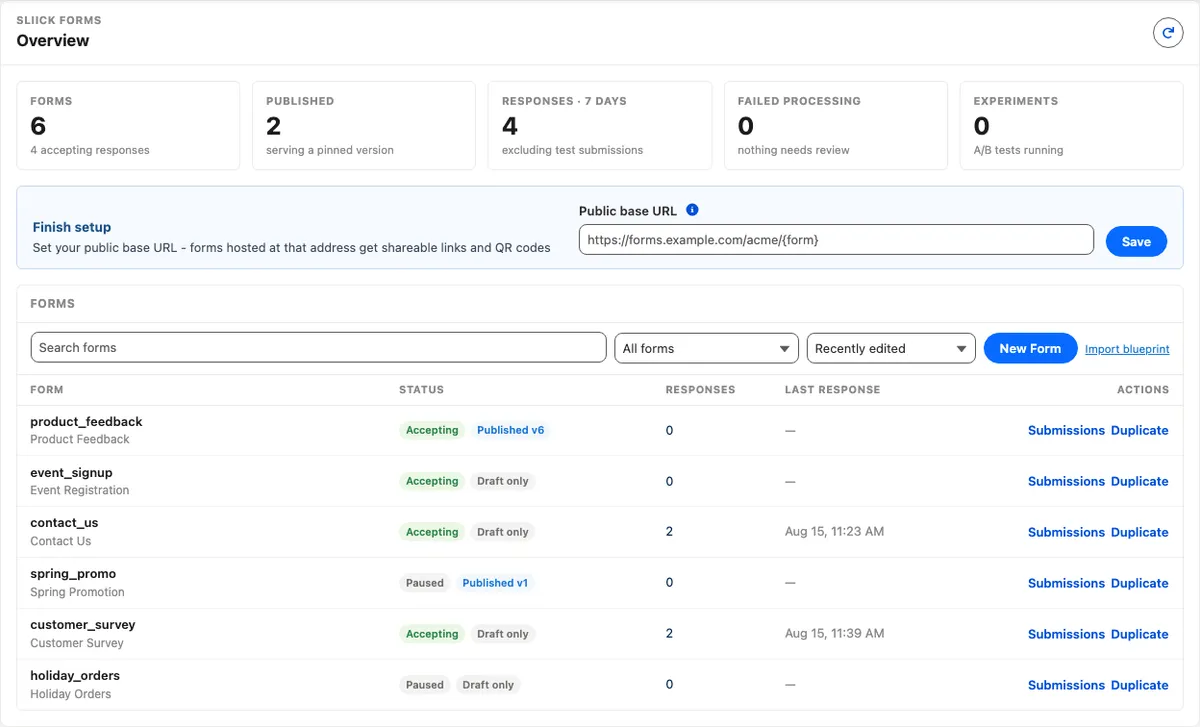
Task: Click the Published summary card
Action: click(364, 125)
